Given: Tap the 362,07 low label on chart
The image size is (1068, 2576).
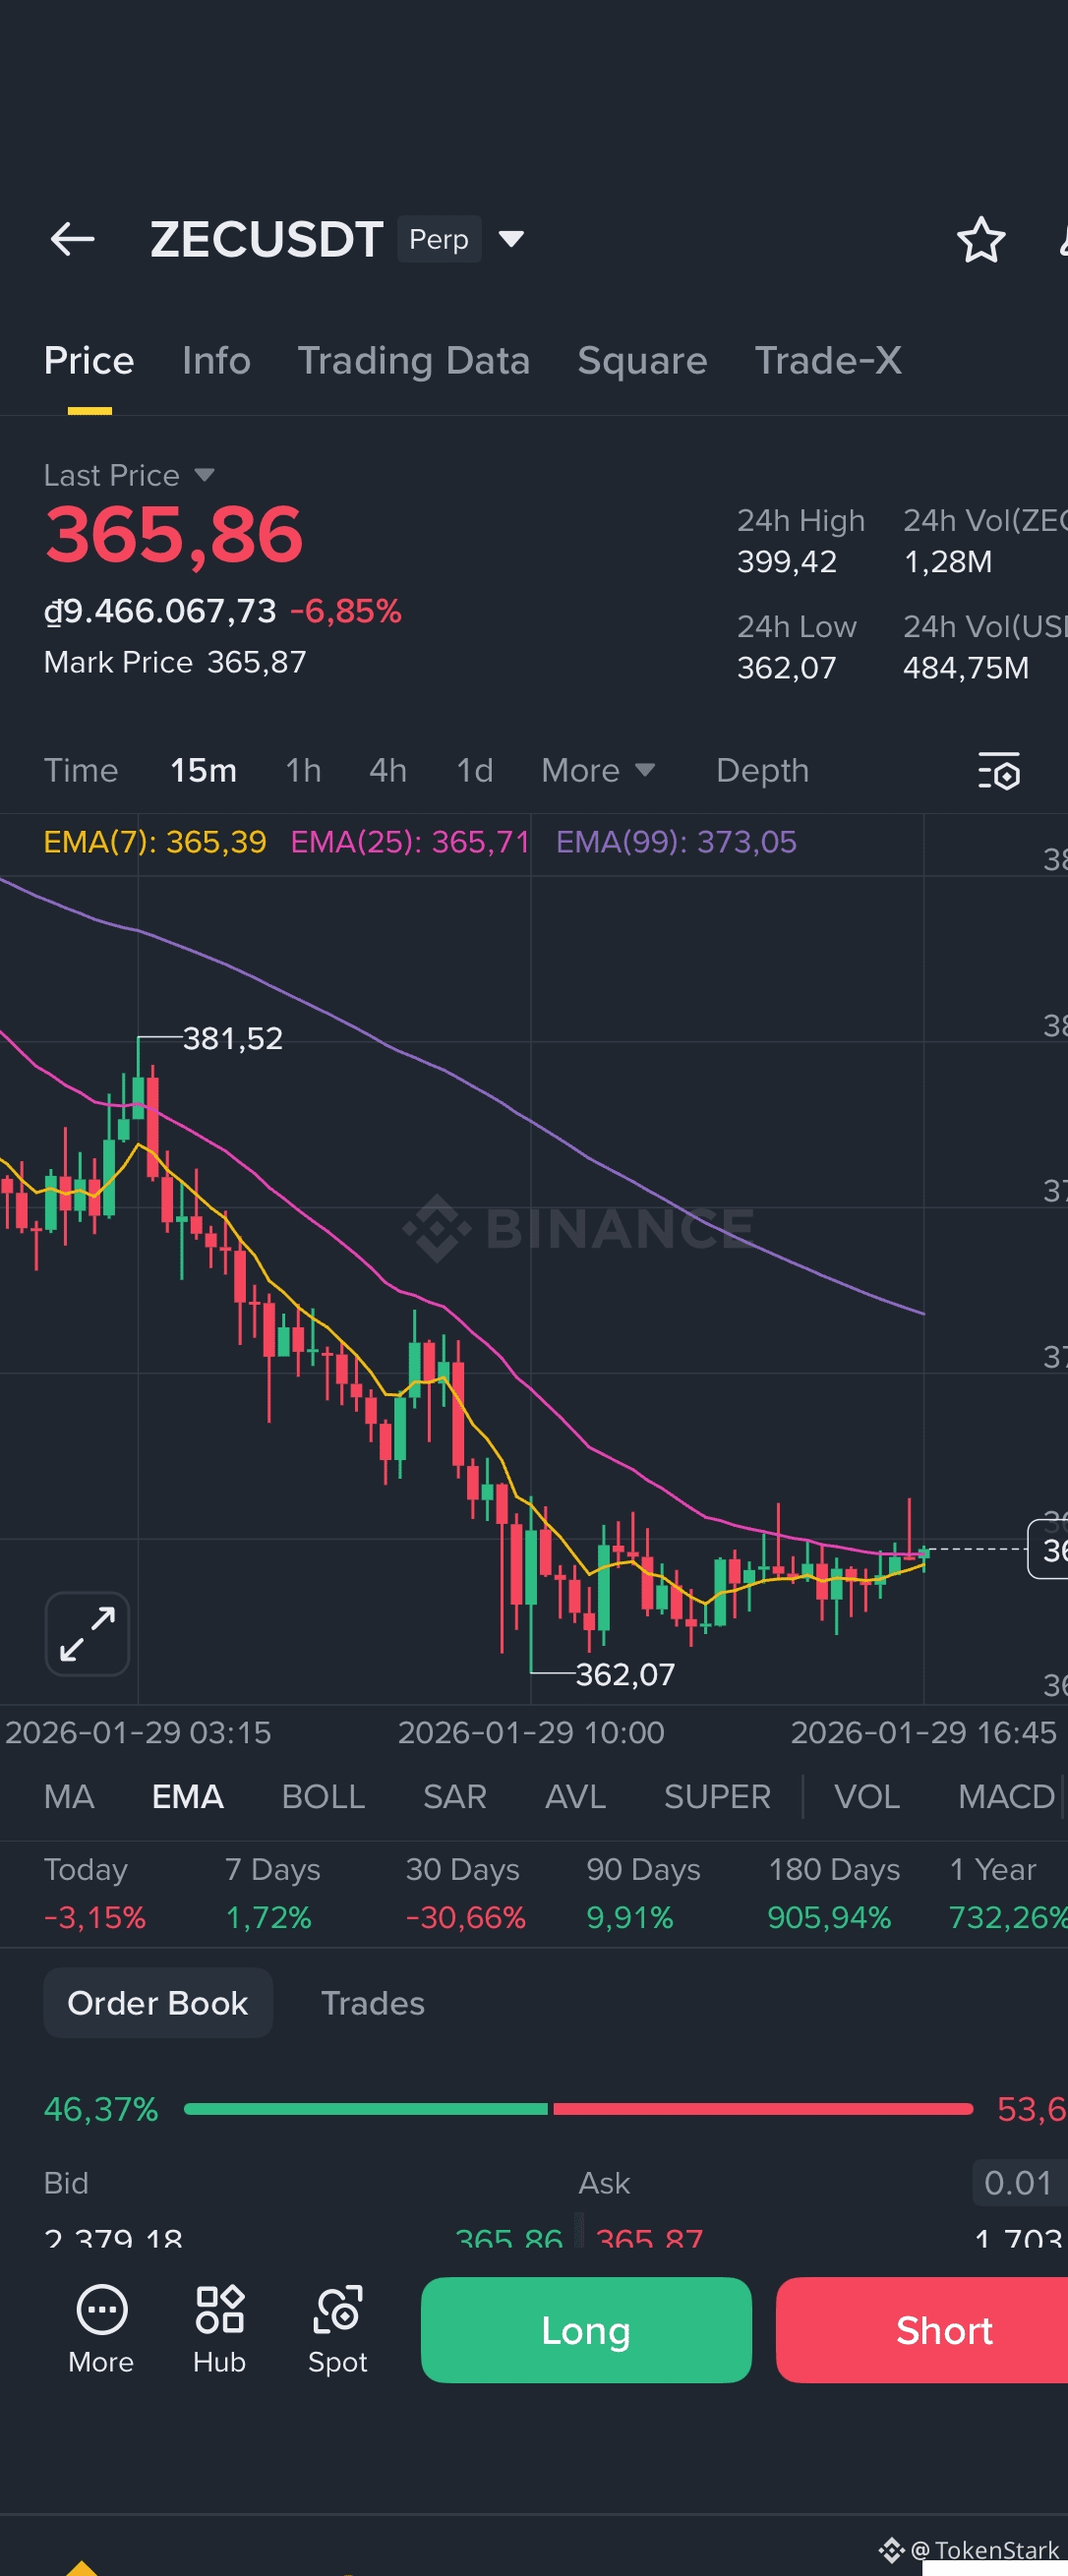Looking at the screenshot, I should point(625,1674).
